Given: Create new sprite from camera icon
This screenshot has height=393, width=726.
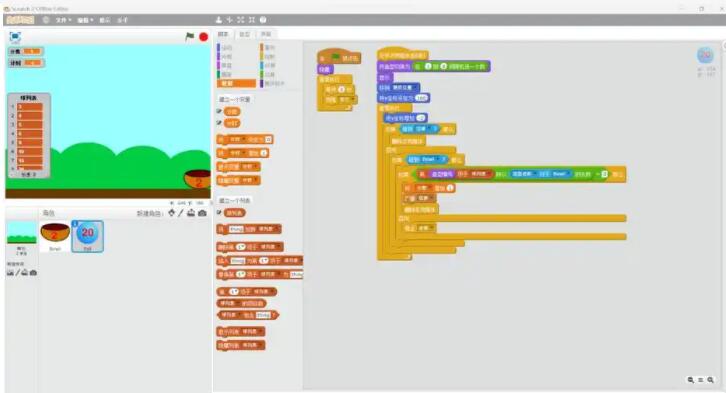Looking at the screenshot, I should 202,213.
